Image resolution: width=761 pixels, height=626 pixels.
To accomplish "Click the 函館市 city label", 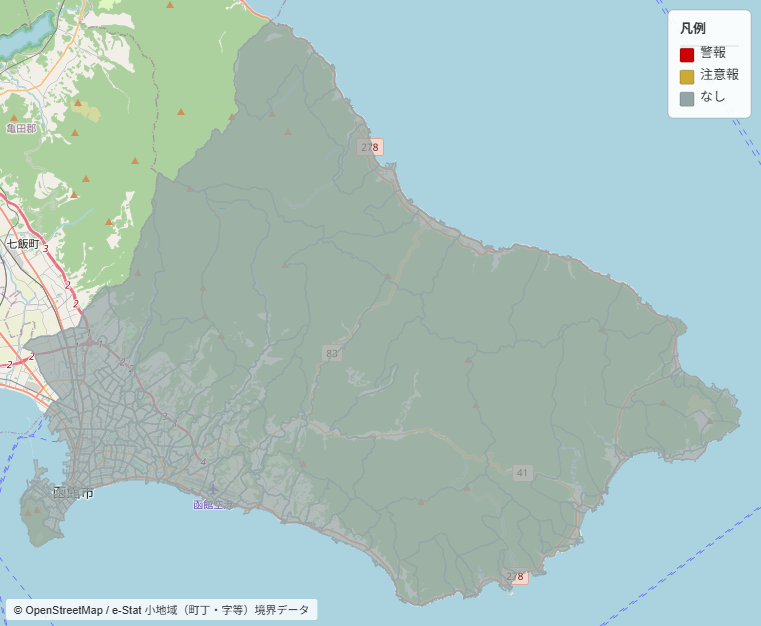I will 74,493.
